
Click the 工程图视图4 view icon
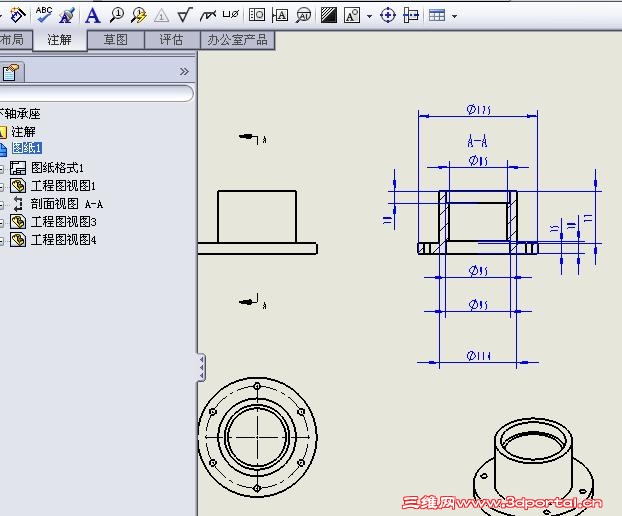coord(18,240)
